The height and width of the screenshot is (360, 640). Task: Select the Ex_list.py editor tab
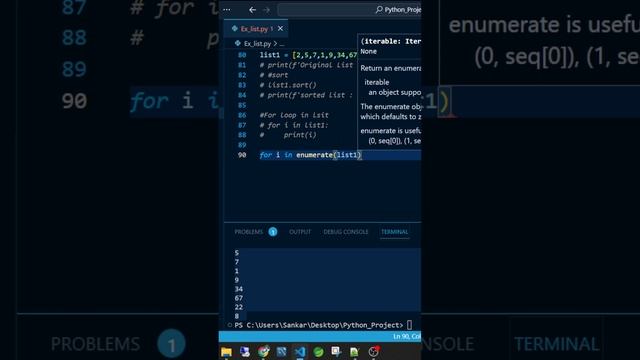click(x=256, y=29)
